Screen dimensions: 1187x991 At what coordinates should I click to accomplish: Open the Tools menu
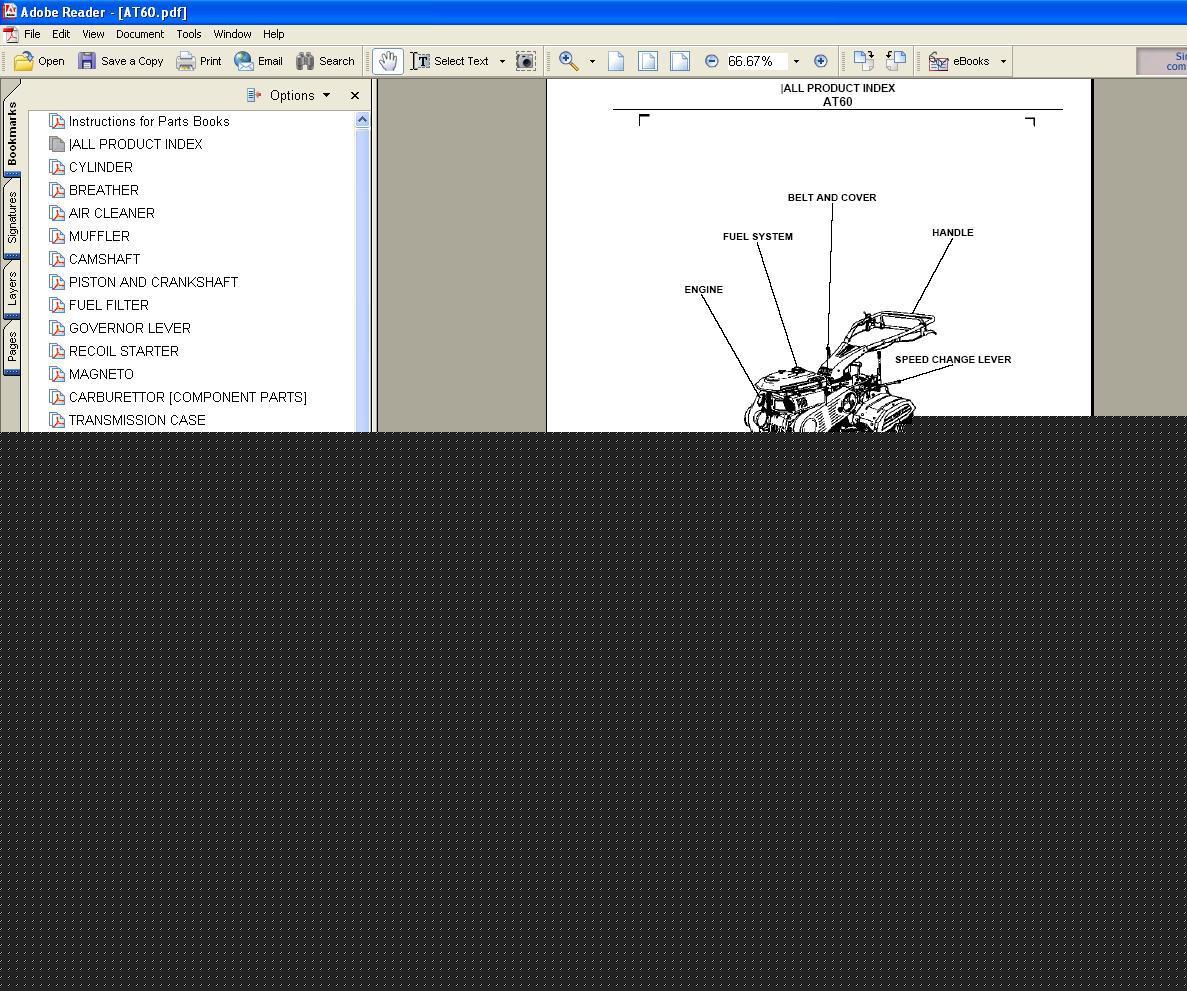[188, 34]
